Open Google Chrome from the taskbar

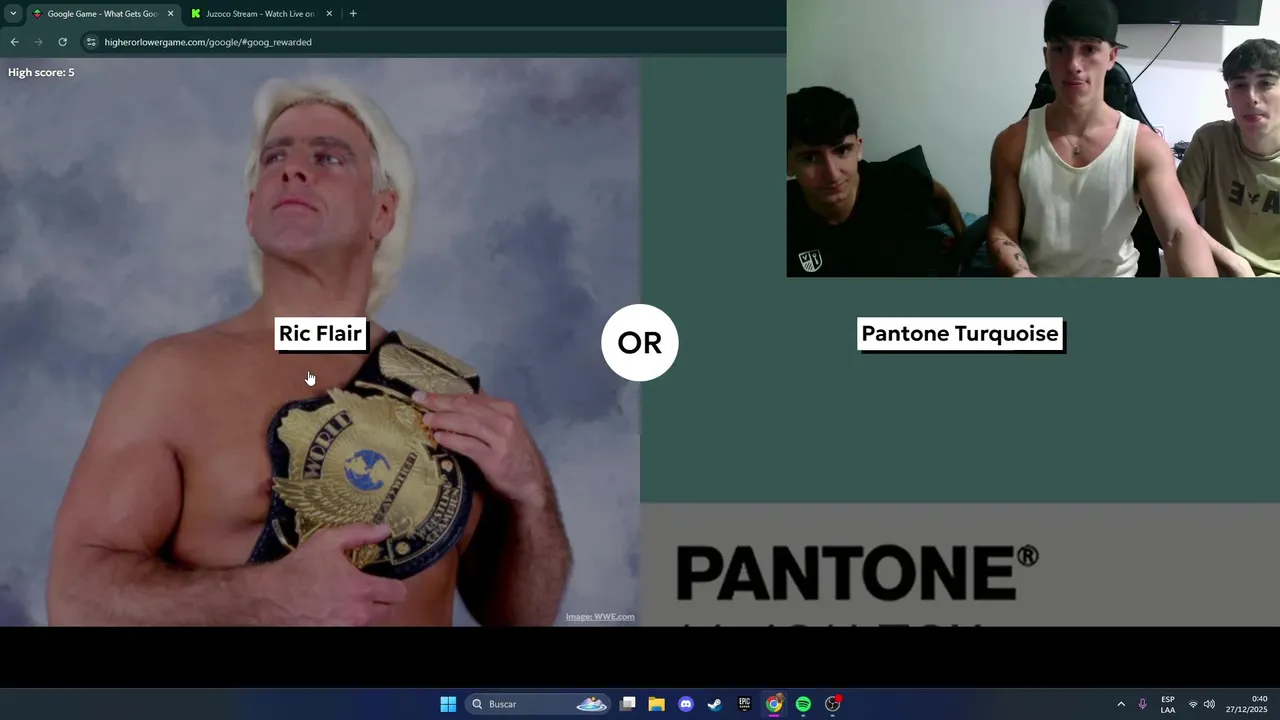point(774,704)
